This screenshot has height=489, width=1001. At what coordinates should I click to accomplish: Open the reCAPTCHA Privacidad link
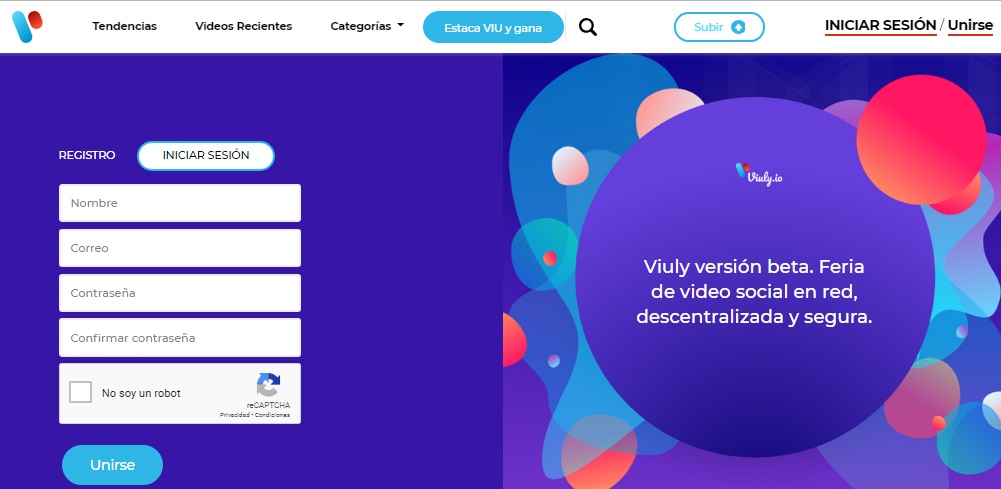[234, 415]
